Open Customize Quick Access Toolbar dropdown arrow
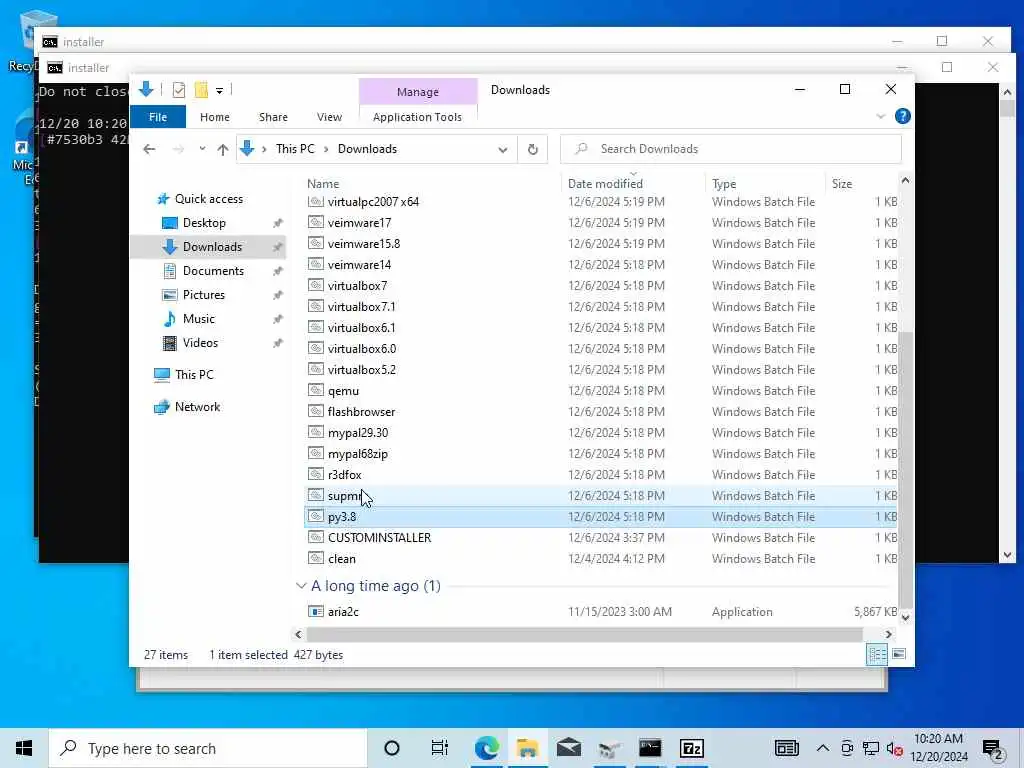 (219, 91)
